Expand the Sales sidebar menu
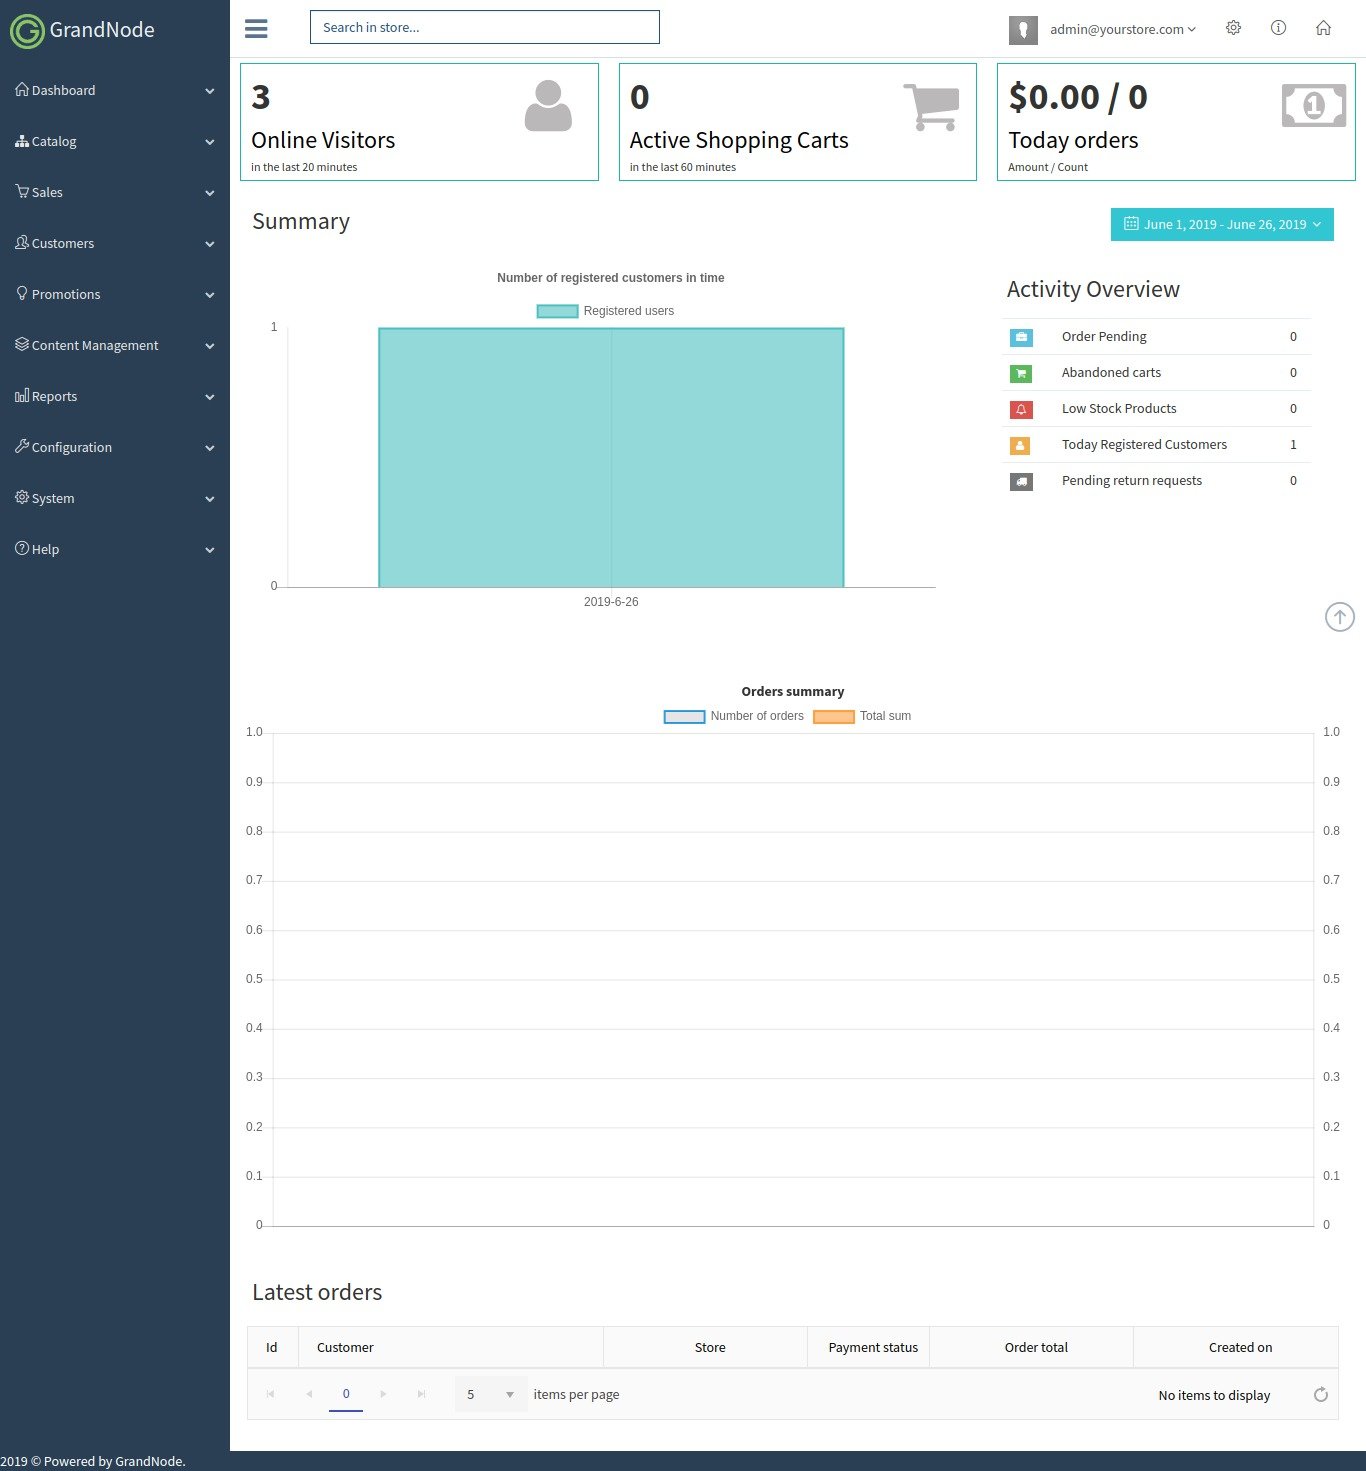Viewport: 1366px width, 1471px height. [114, 192]
